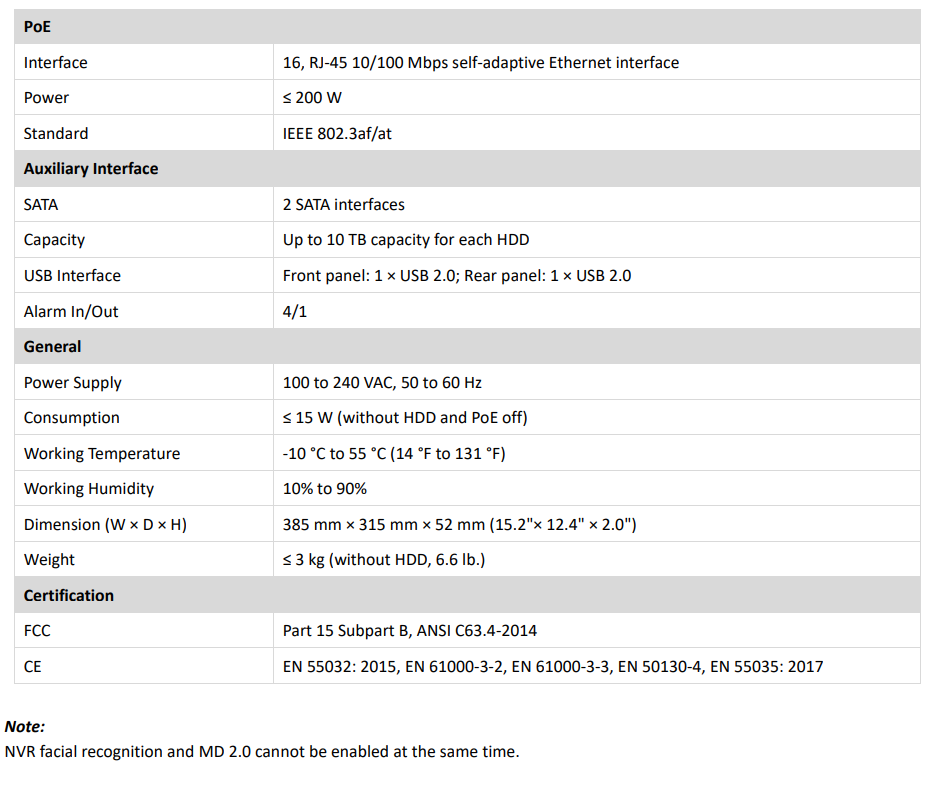Click the USB Interface row label
The image size is (930, 786).
coord(72,276)
